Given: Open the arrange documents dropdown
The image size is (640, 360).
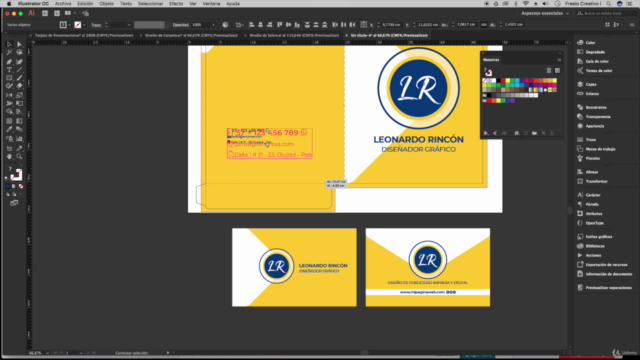Looking at the screenshot, I should pyautogui.click(x=70, y=13).
